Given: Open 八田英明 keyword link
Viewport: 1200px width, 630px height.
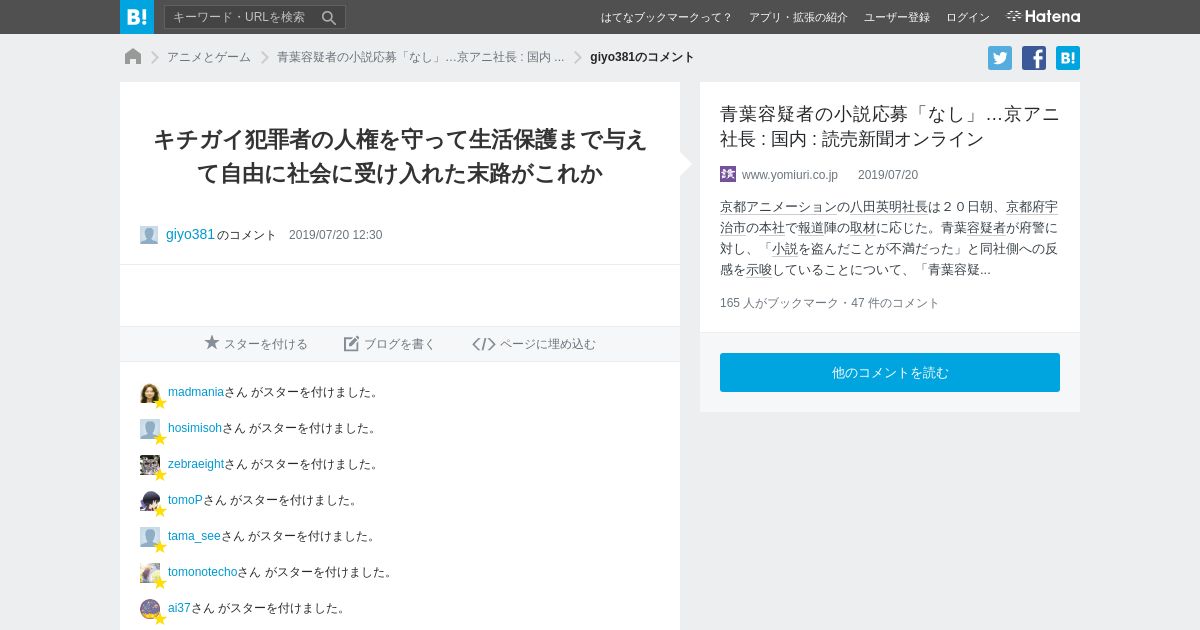Looking at the screenshot, I should pos(876,207).
